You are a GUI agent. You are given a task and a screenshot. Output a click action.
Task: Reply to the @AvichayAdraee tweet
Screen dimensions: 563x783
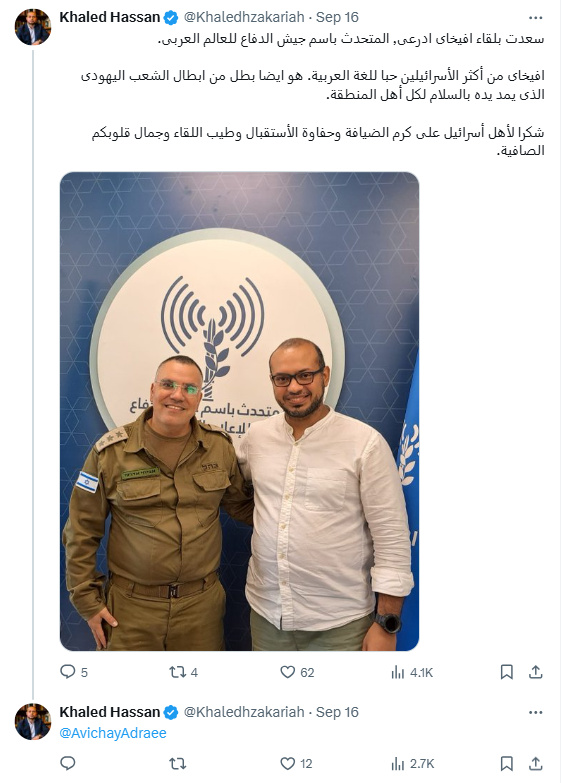click(67, 763)
